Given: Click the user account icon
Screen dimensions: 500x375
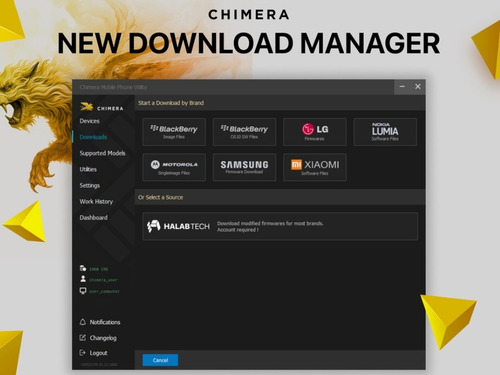Looking at the screenshot, I should (83, 279).
